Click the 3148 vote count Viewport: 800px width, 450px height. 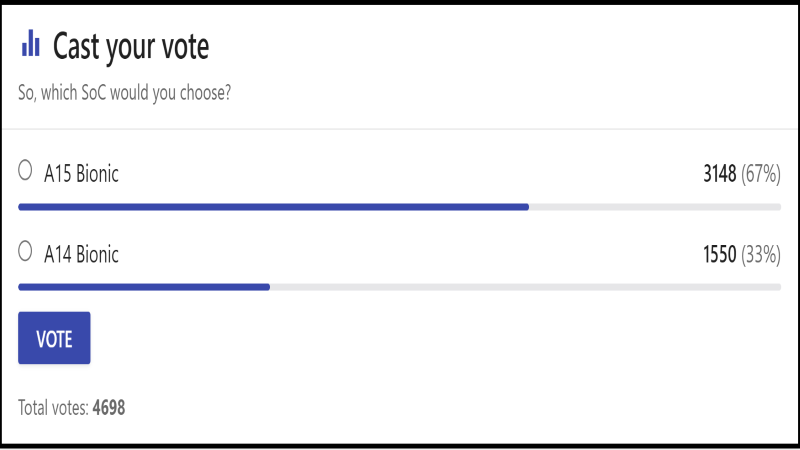point(719,174)
